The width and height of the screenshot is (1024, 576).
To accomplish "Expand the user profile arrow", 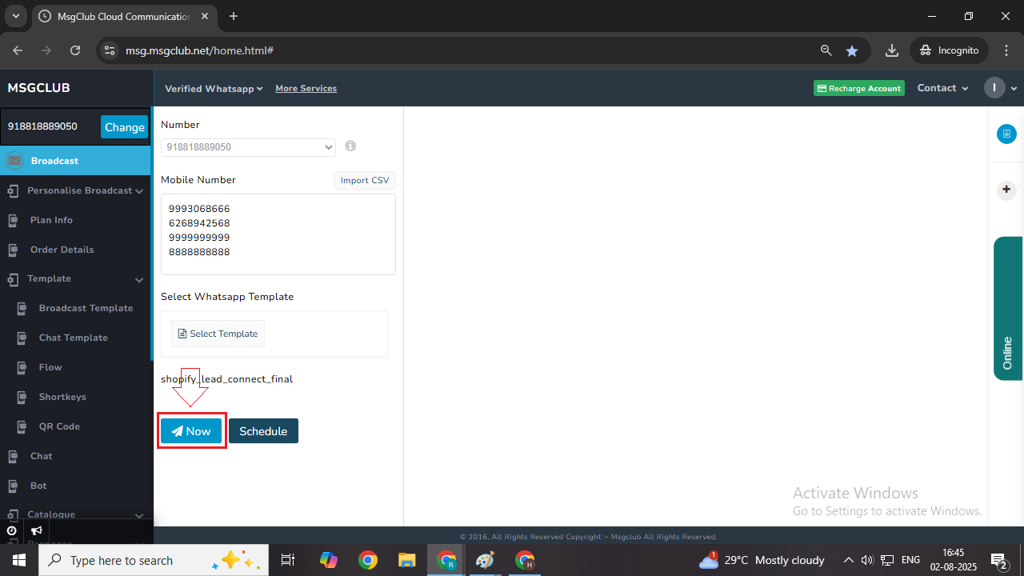I will 1014,88.
